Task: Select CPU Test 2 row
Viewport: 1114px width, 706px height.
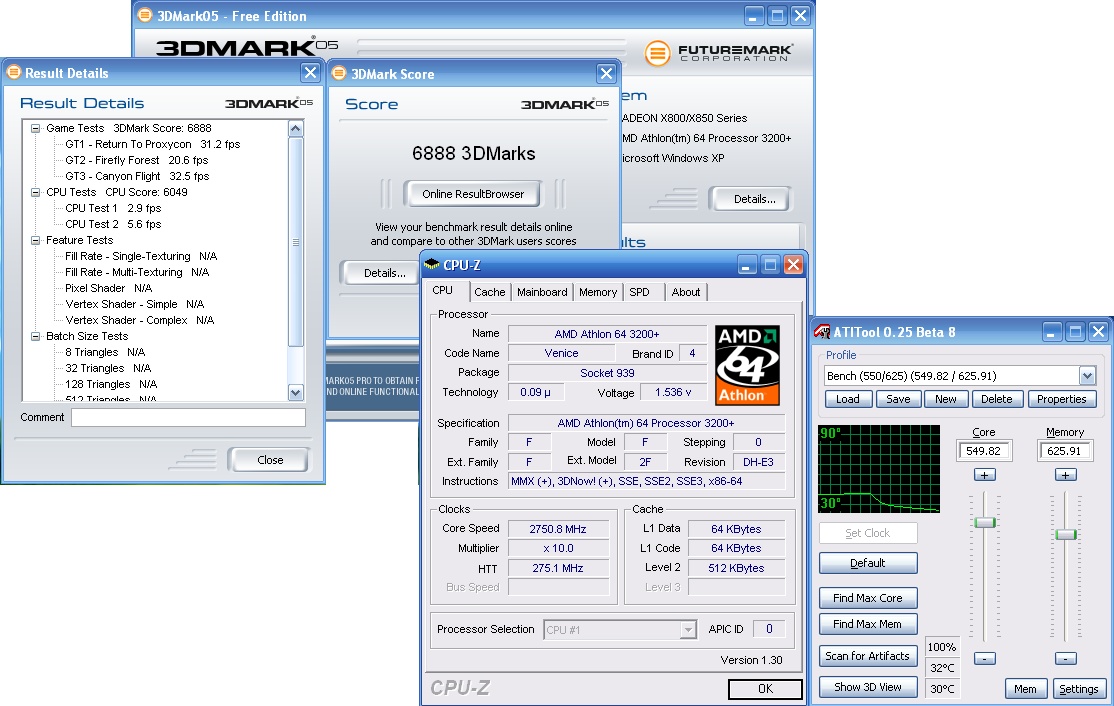Action: tap(113, 224)
